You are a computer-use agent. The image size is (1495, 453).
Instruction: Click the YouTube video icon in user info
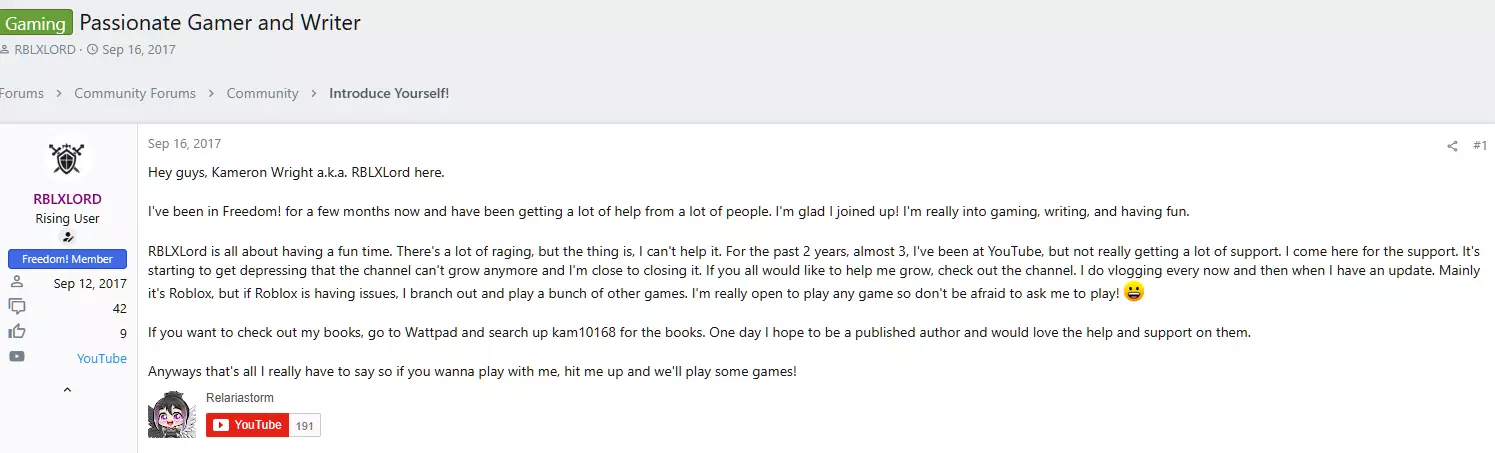point(17,357)
